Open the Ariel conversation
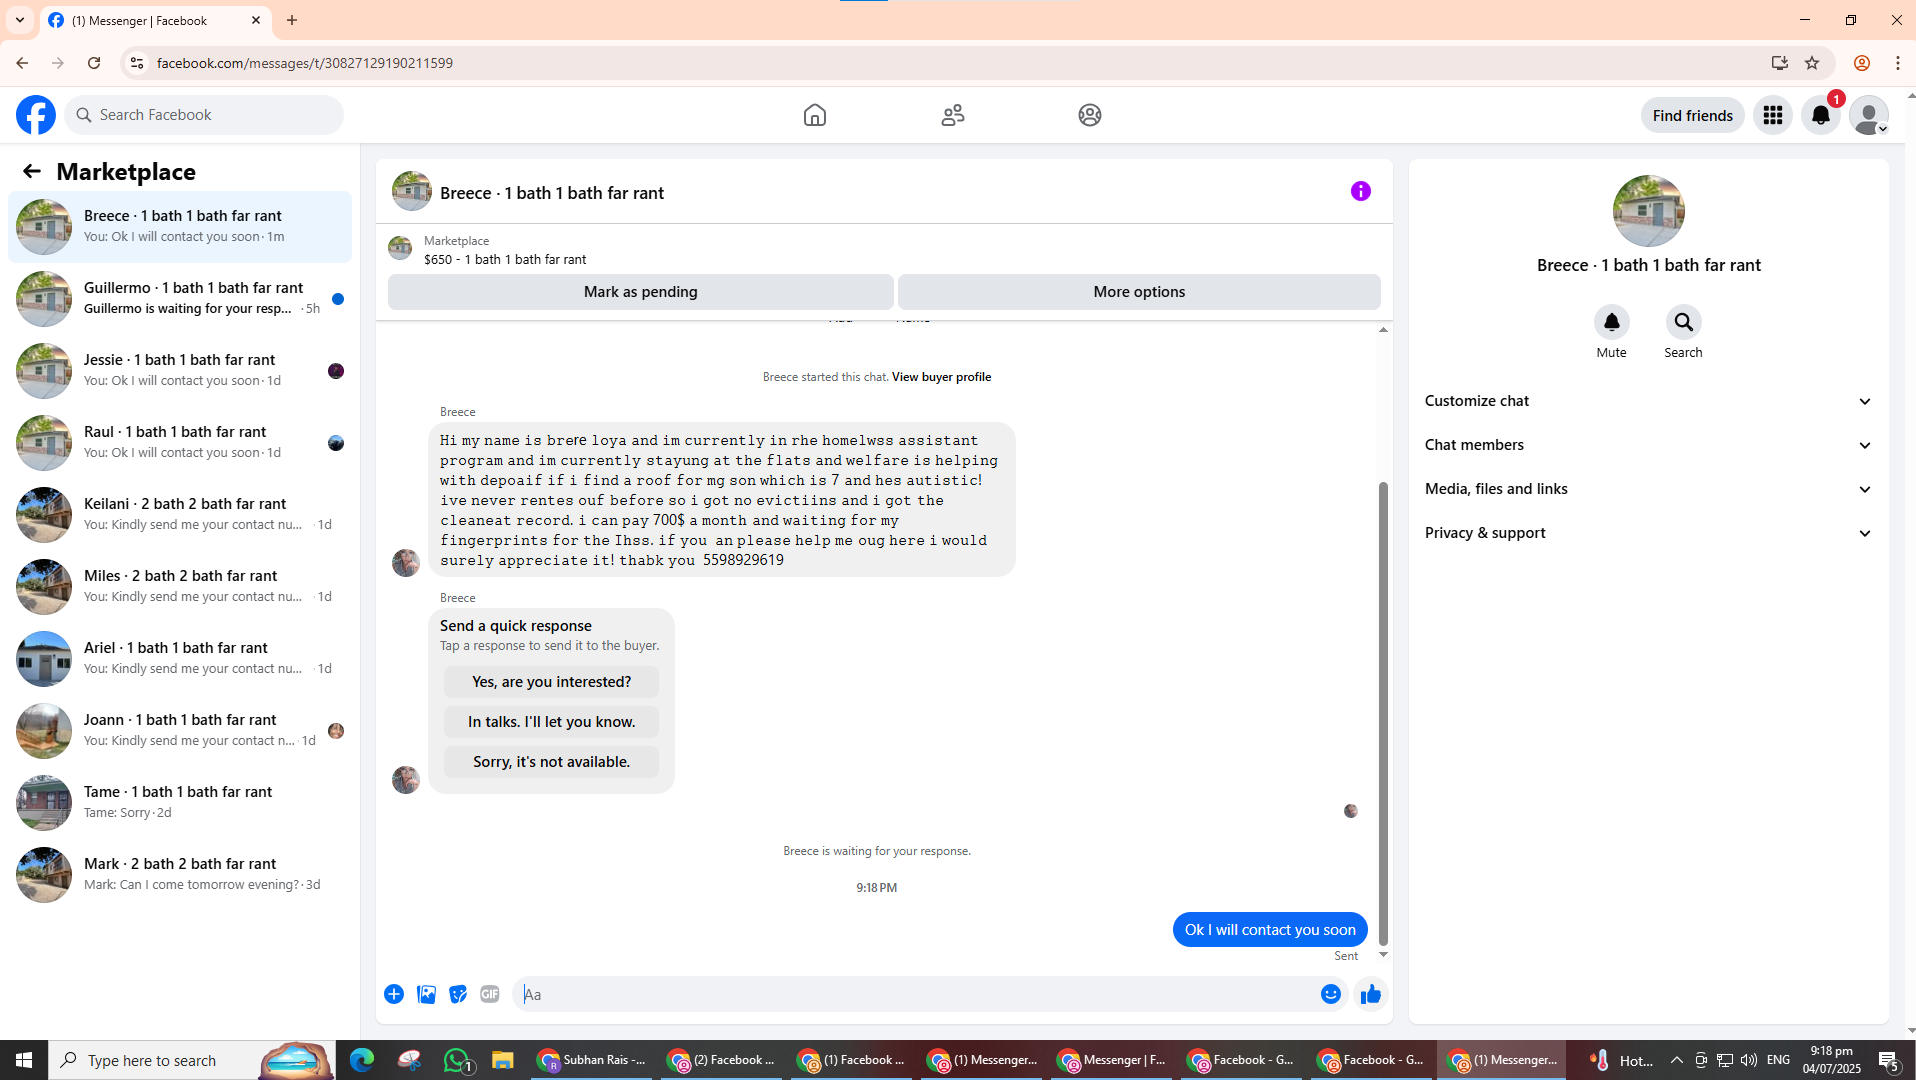 (180, 659)
